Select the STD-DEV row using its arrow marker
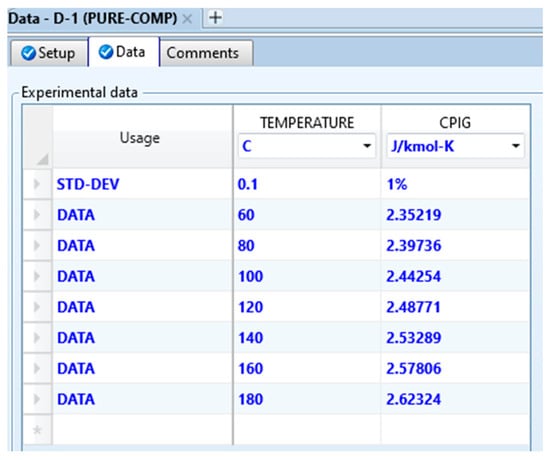 point(37,184)
